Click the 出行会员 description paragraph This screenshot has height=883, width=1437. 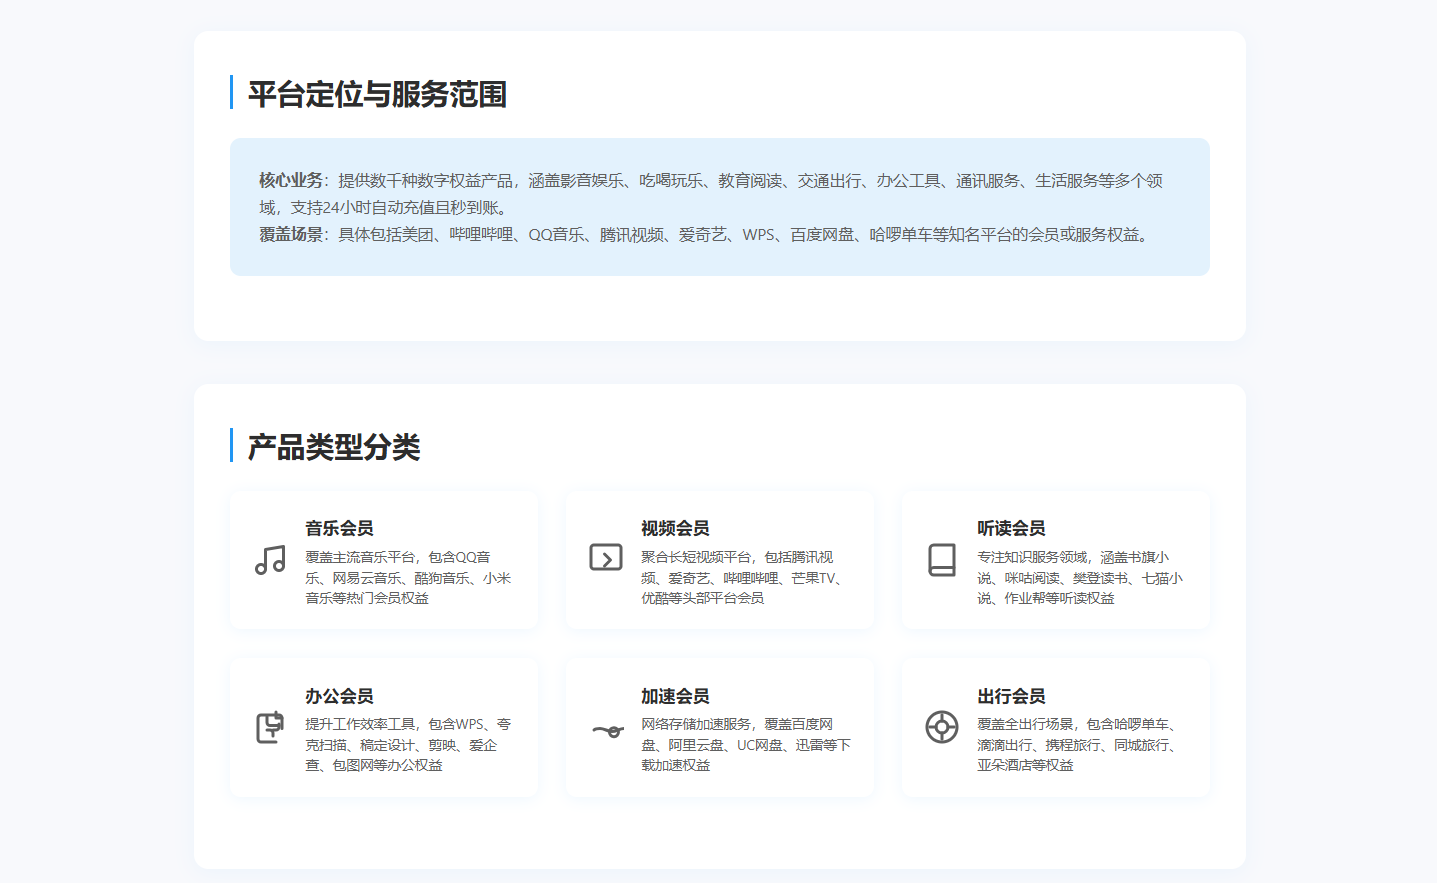(x=1080, y=745)
